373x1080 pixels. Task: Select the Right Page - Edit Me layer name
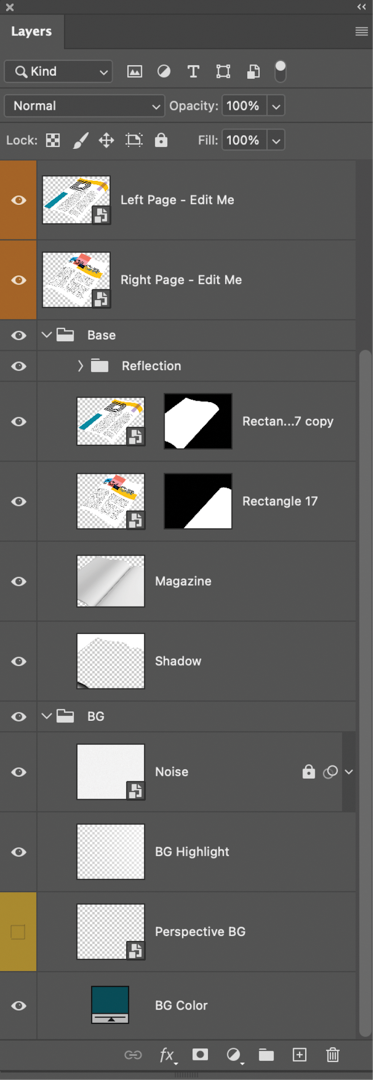[x=181, y=280]
